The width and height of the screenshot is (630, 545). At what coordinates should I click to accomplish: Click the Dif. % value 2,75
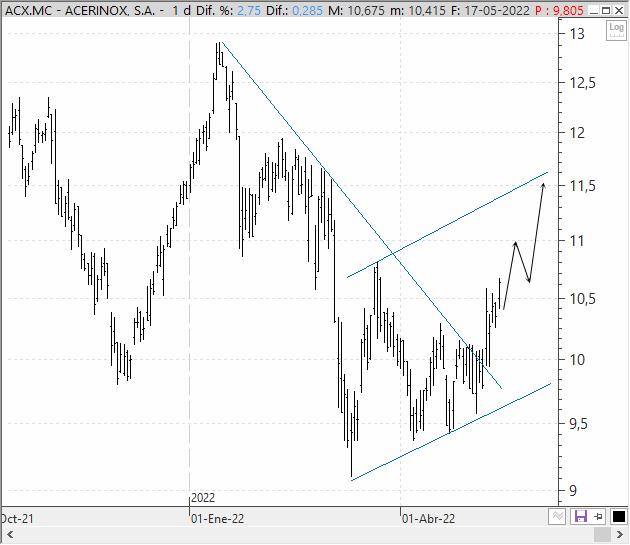coord(249,10)
